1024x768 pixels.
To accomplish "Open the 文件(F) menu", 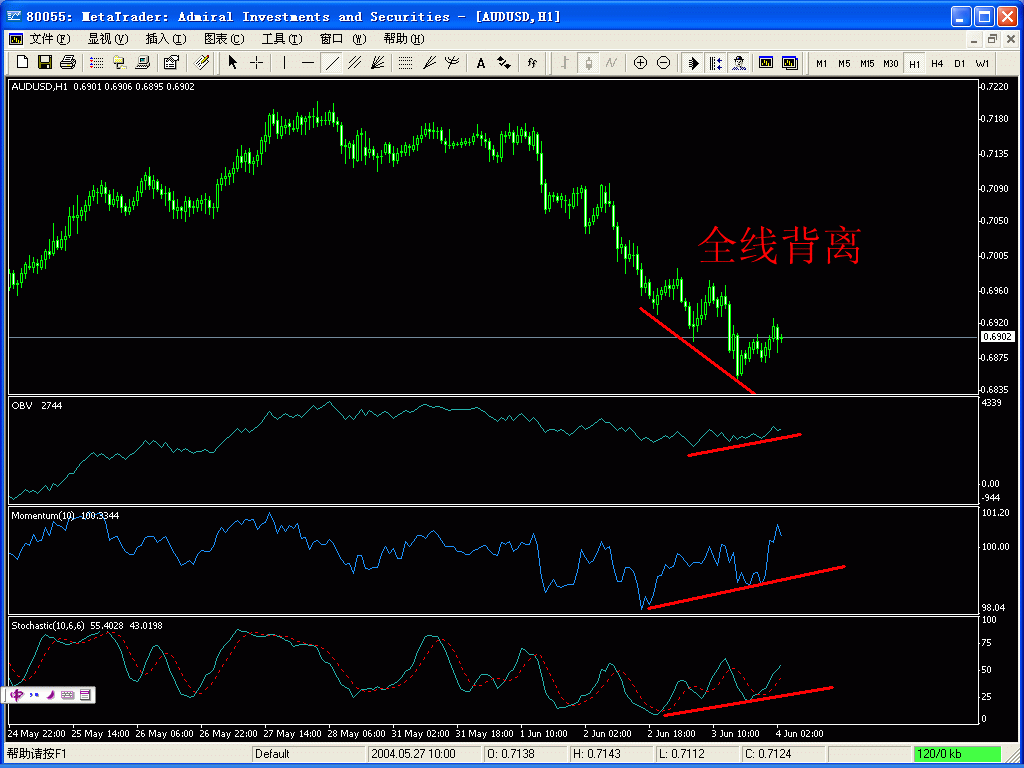I will [50, 39].
